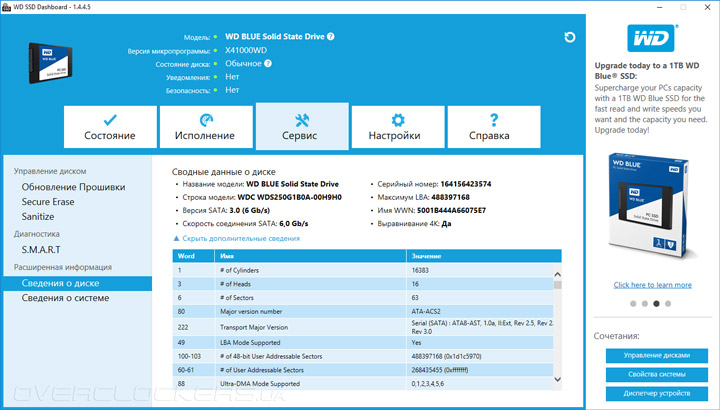Click 'Major version number' row
This screenshot has height=410, width=720.
click(363, 311)
